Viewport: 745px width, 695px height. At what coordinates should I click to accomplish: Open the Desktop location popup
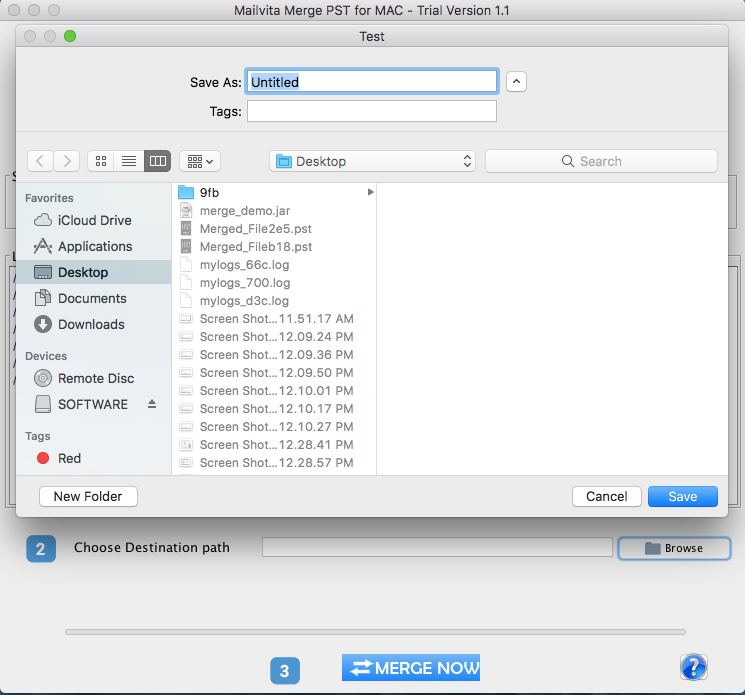tap(372, 162)
